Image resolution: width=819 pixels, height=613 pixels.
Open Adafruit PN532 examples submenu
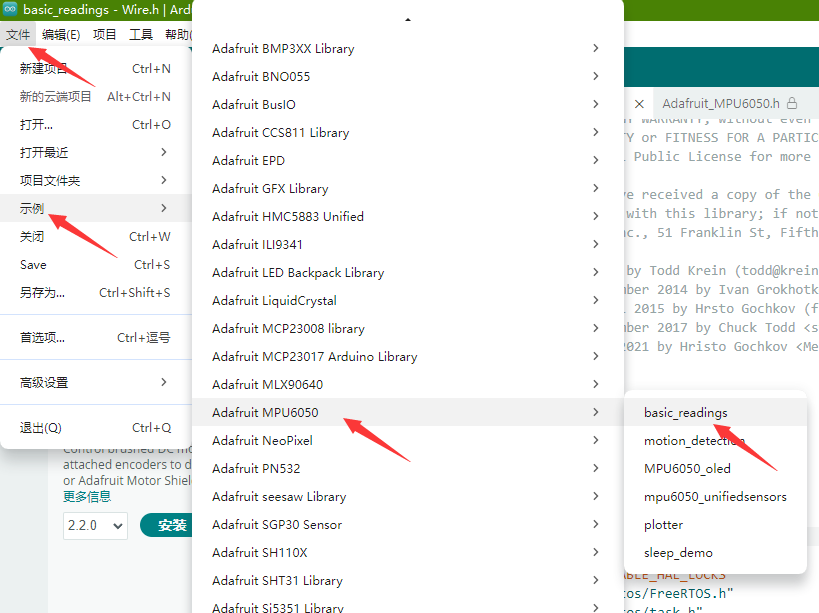(408, 468)
